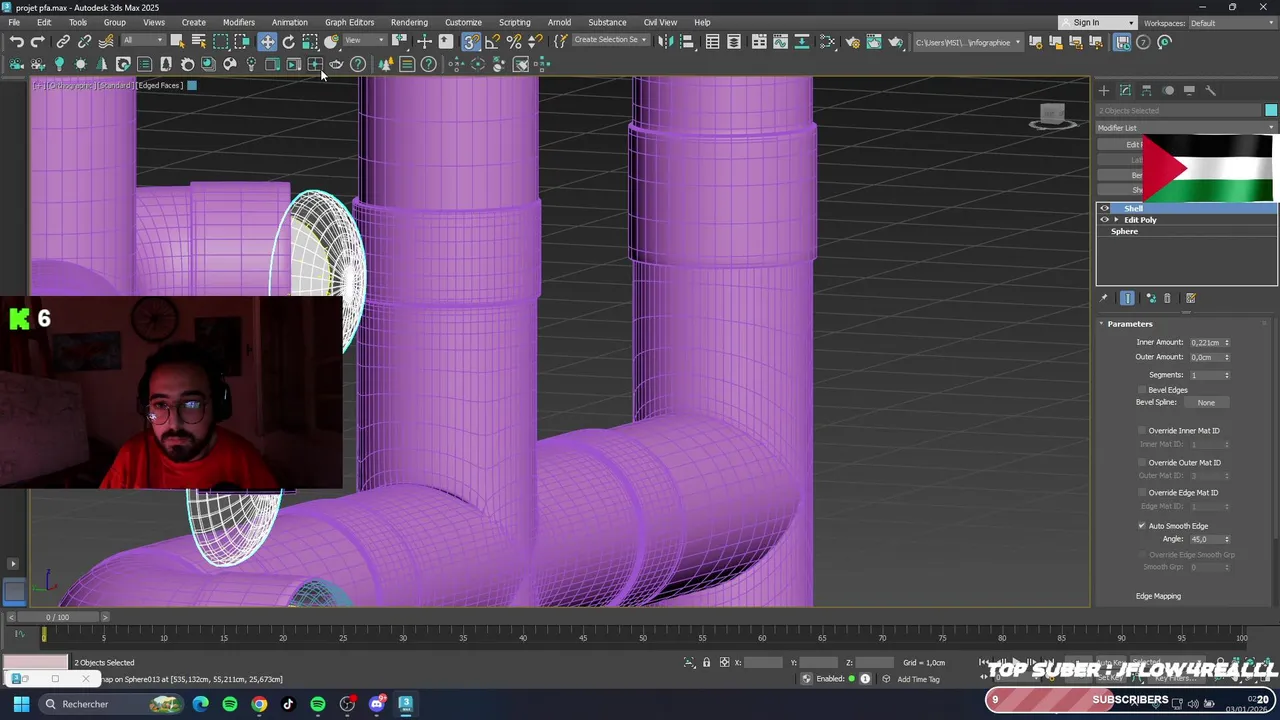Click the Standard viewport shading label
The height and width of the screenshot is (720, 1280).
click(x=115, y=86)
